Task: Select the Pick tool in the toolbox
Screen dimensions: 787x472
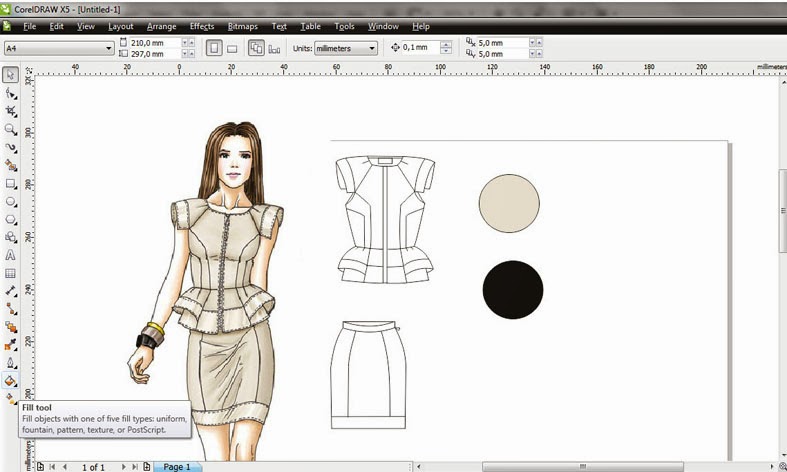Action: pyautogui.click(x=10, y=75)
